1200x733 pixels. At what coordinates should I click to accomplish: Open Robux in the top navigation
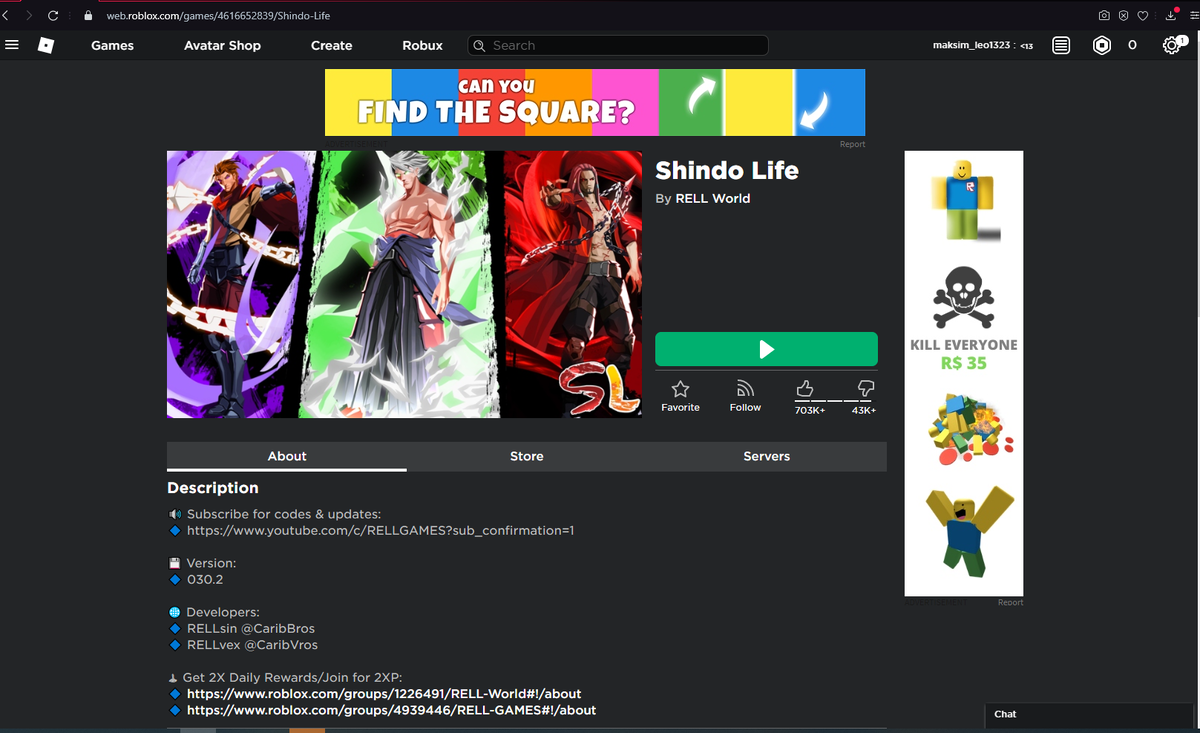[422, 45]
